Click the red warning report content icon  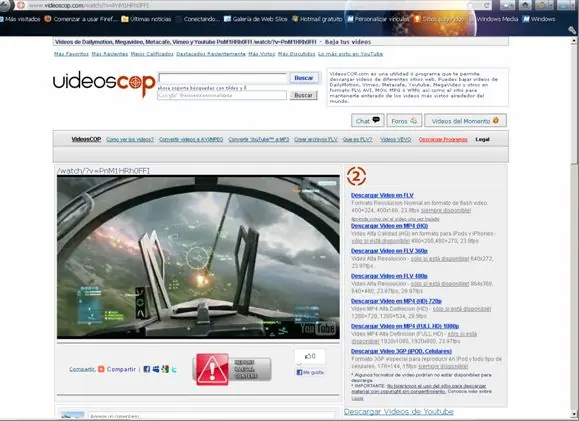212,369
